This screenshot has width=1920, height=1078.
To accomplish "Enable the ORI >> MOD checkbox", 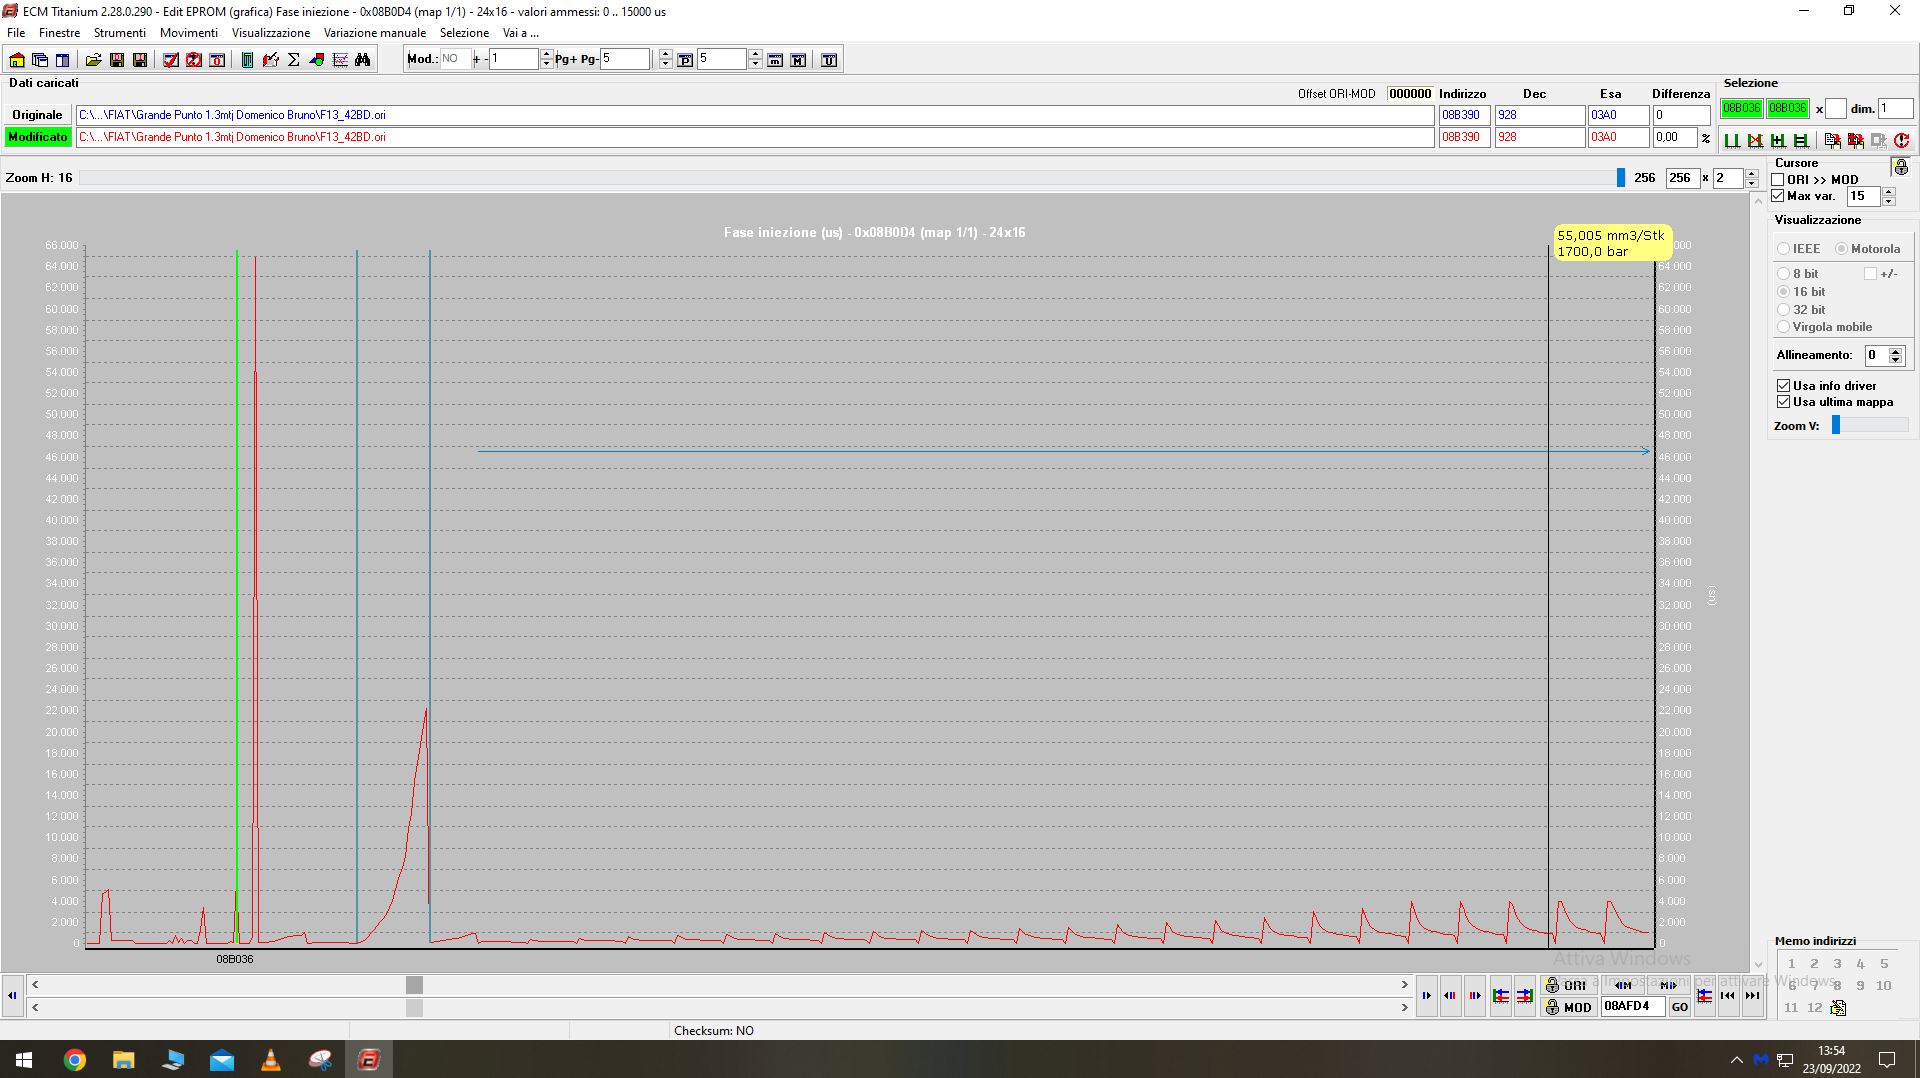I will point(1778,180).
